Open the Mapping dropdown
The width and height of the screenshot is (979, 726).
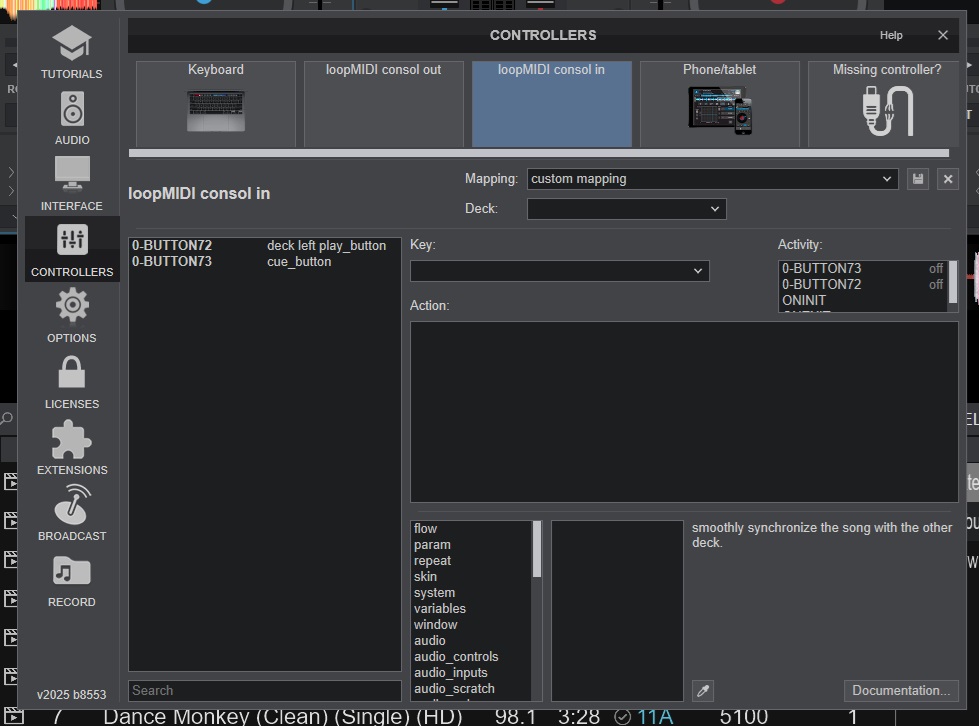712,179
